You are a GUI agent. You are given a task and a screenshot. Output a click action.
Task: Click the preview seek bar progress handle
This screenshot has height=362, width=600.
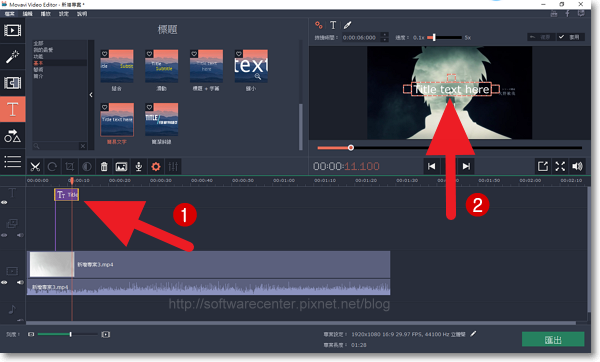pyautogui.click(x=351, y=148)
